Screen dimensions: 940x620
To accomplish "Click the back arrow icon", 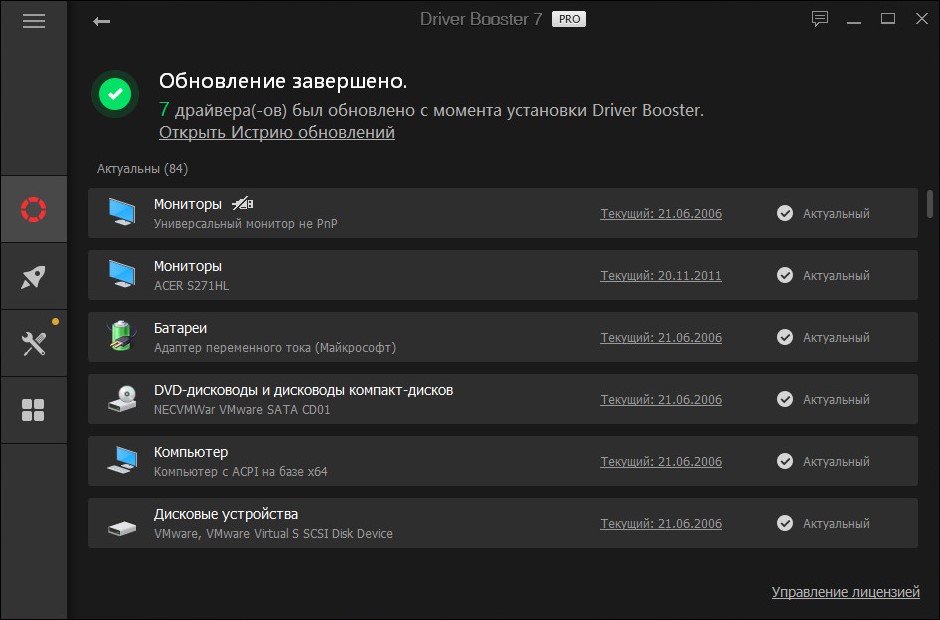I will tap(101, 21).
